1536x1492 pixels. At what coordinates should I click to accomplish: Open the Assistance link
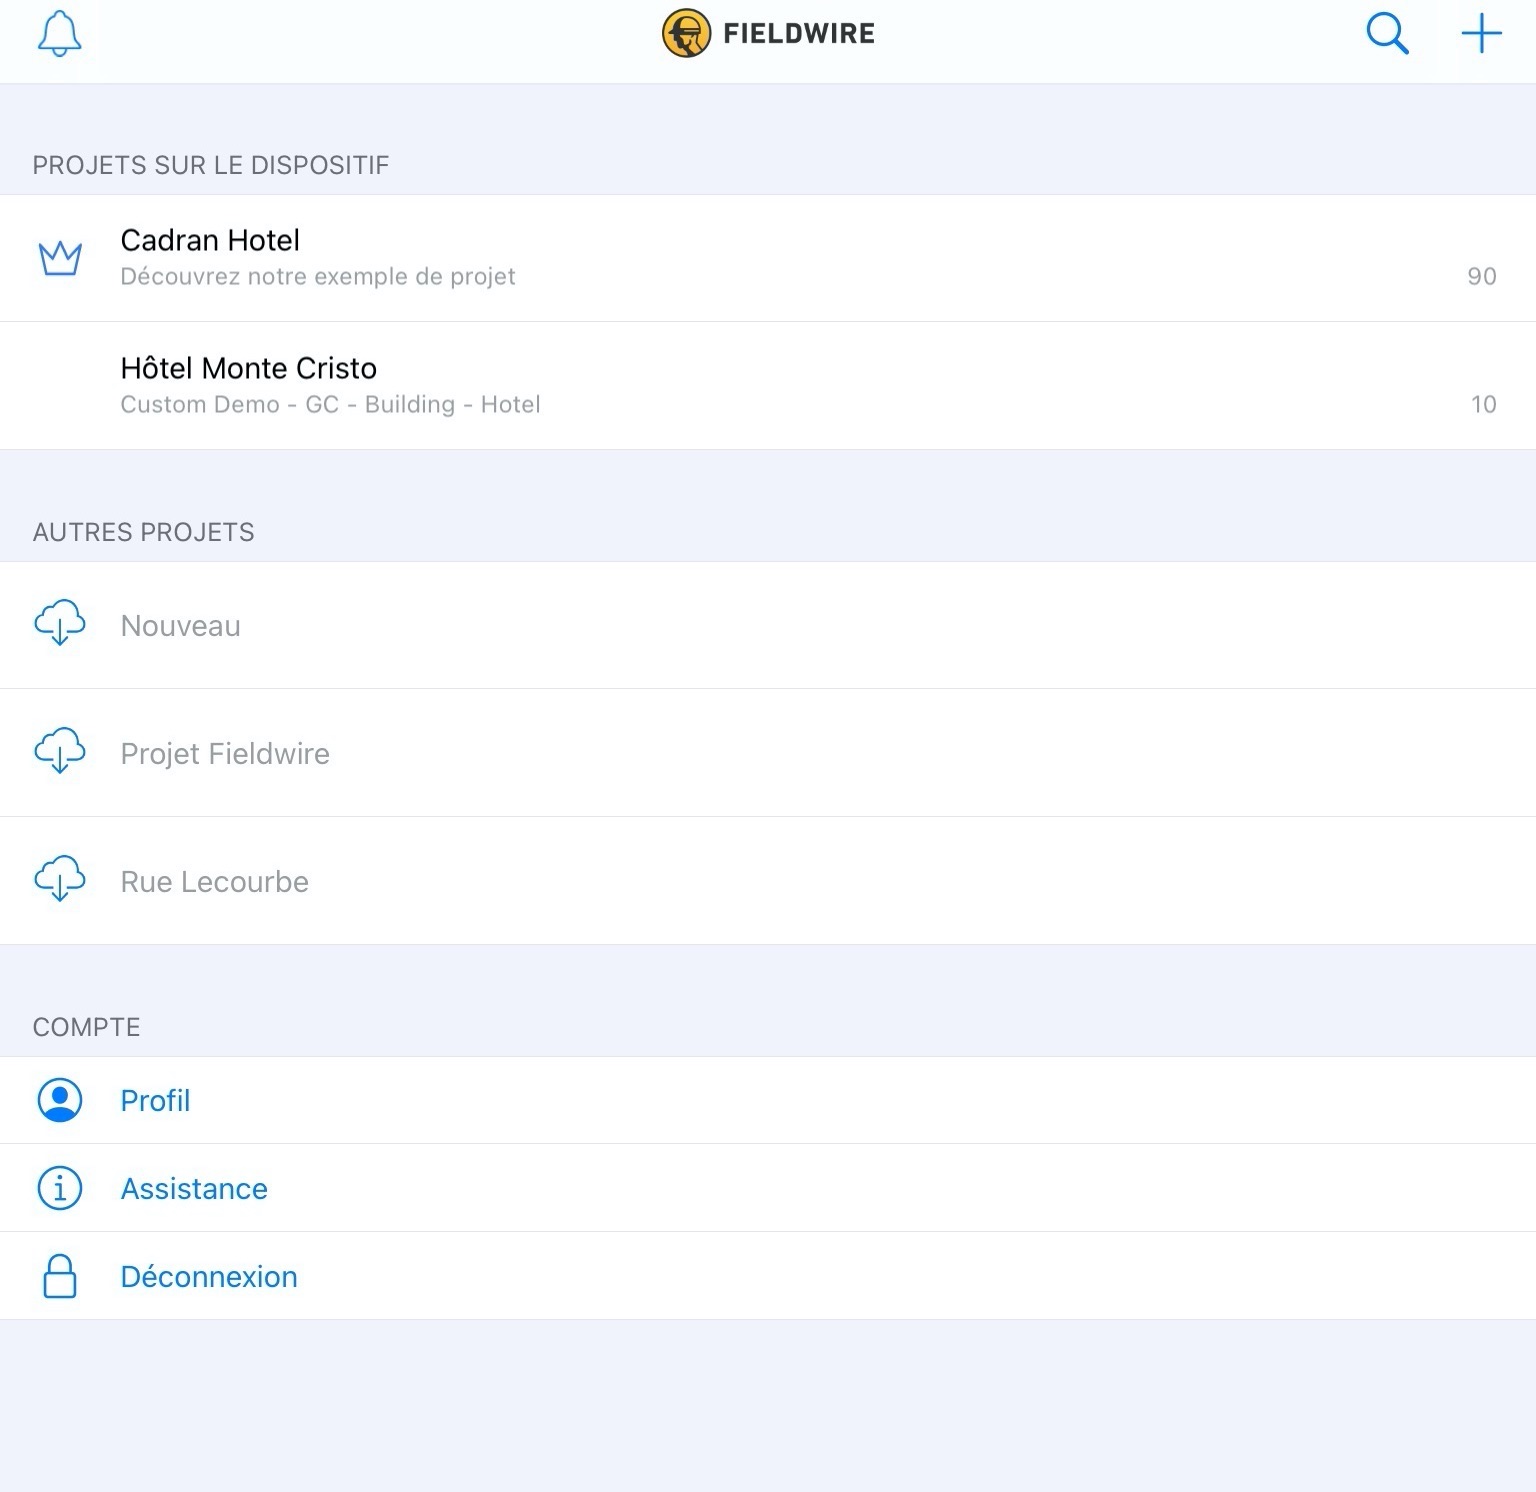tap(194, 1188)
